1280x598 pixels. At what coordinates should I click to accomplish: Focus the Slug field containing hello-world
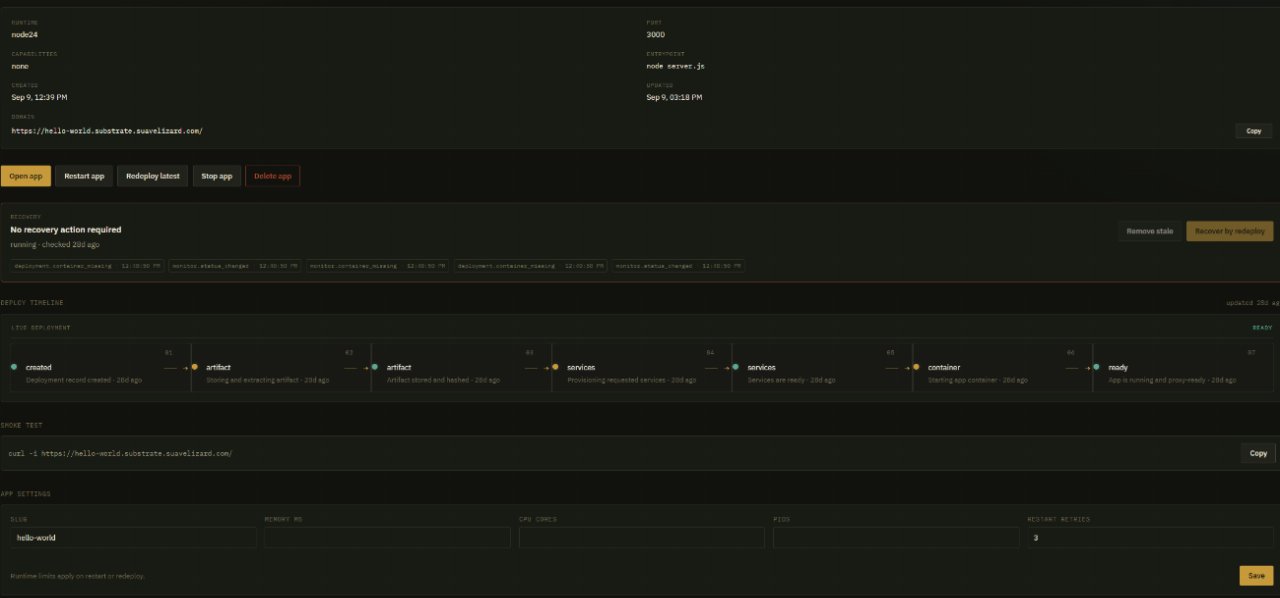133,537
